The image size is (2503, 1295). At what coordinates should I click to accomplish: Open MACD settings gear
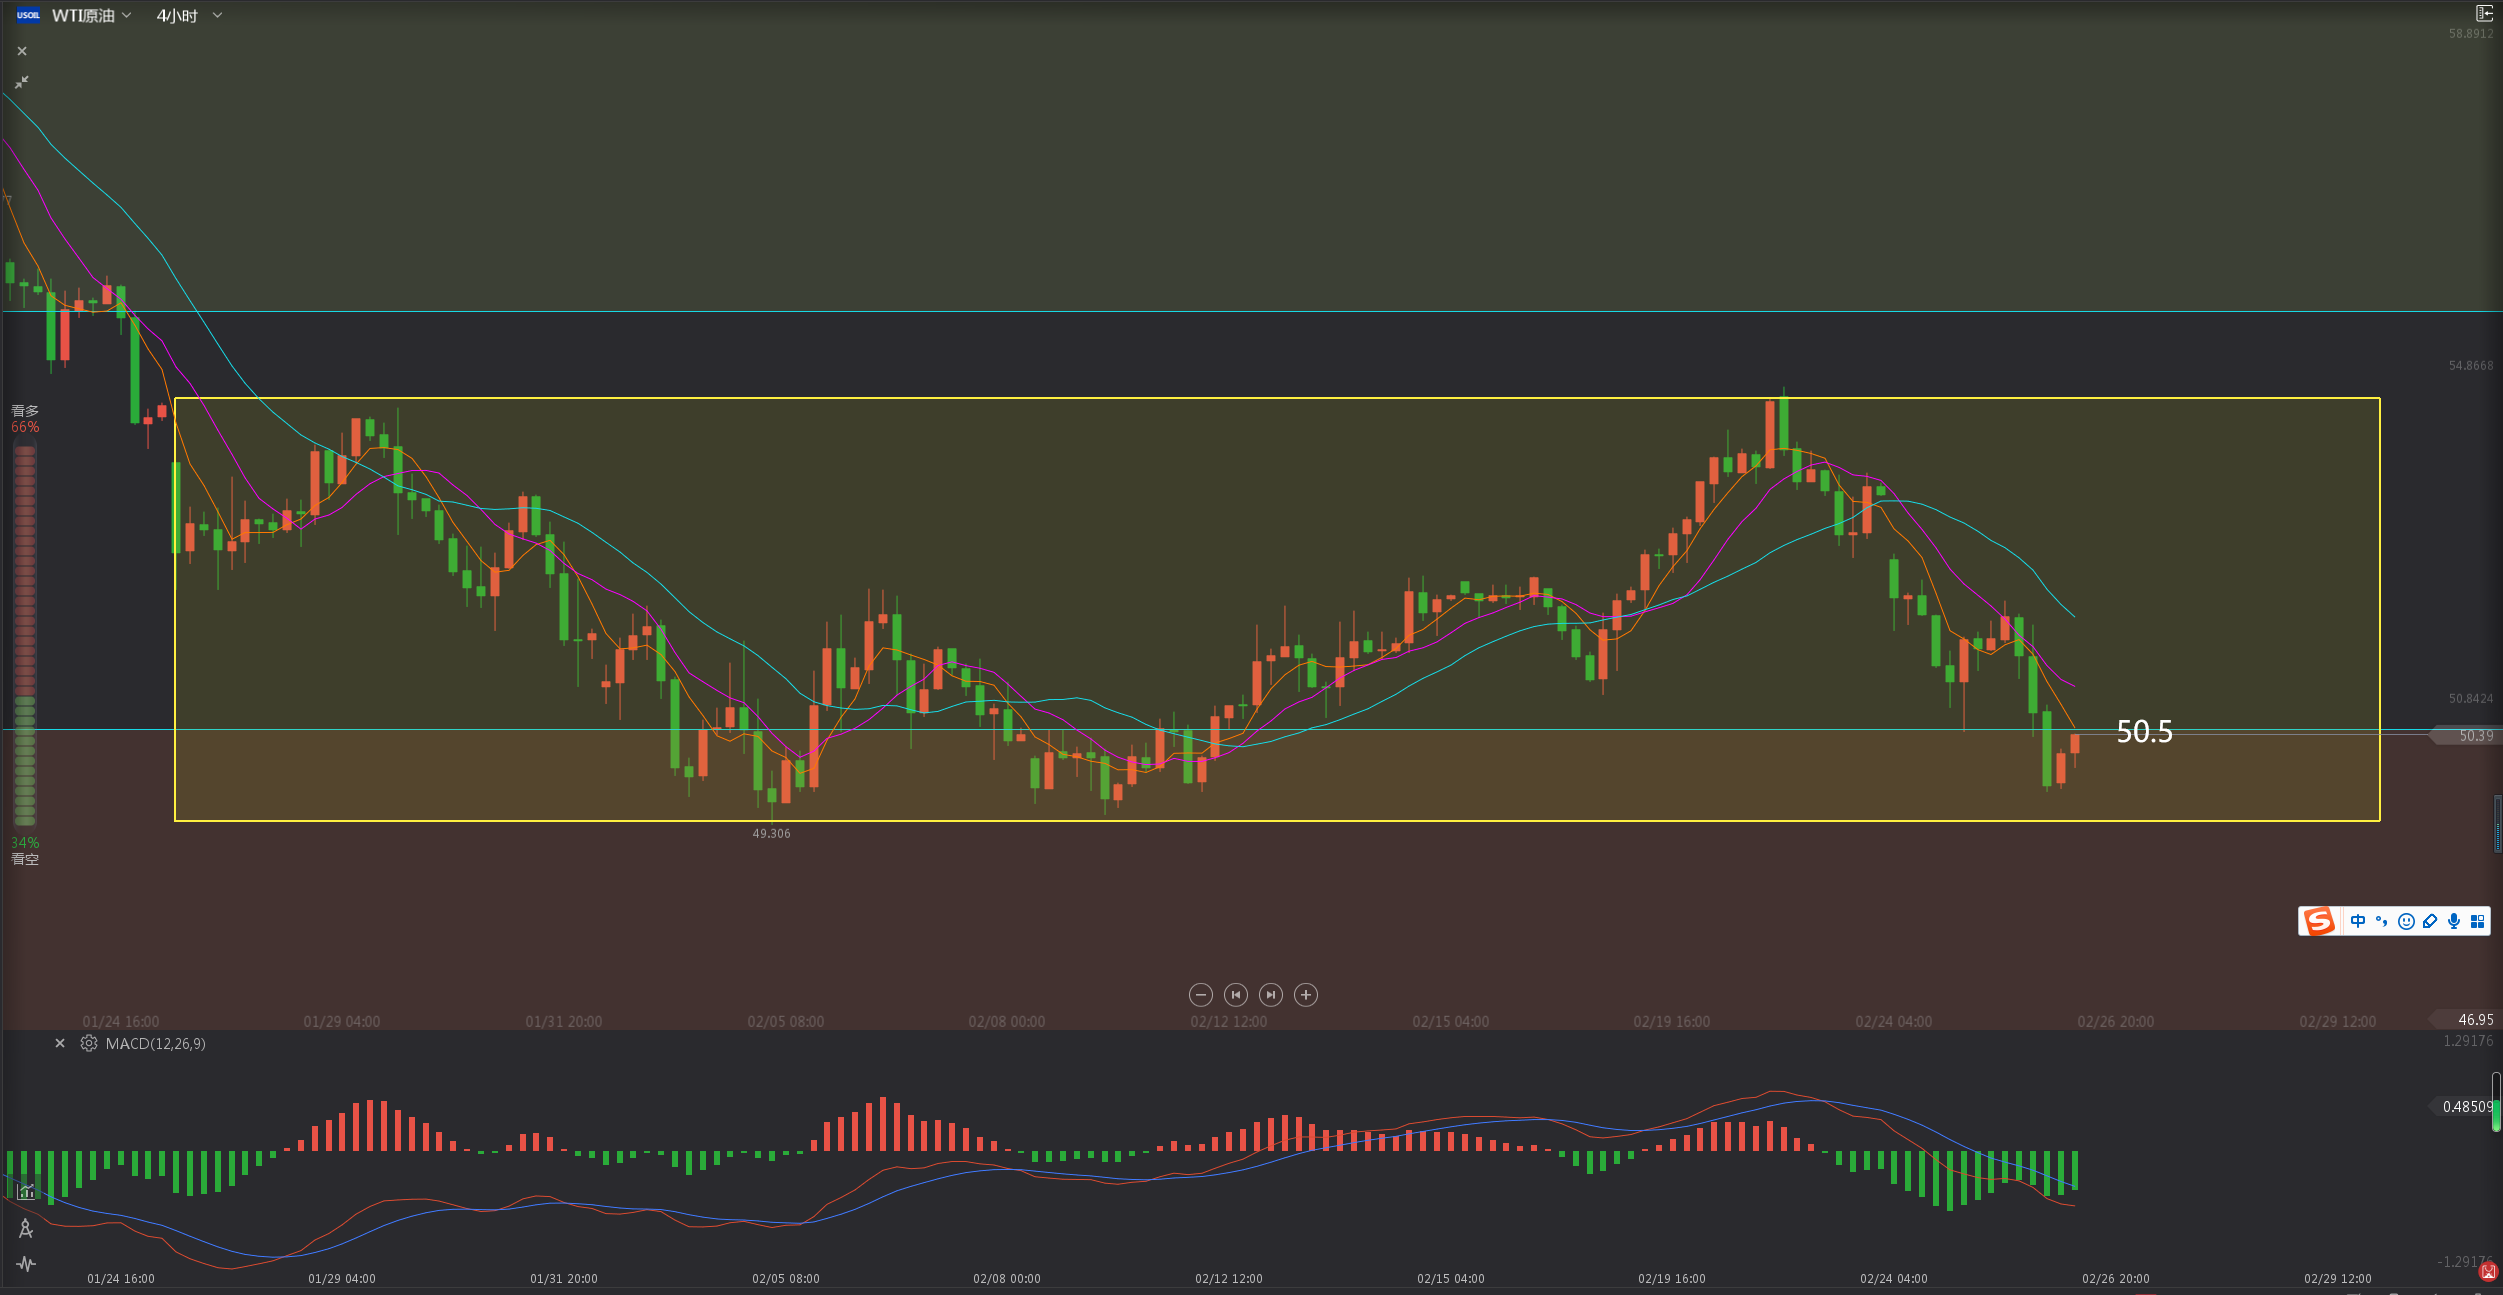pyautogui.click(x=89, y=1043)
